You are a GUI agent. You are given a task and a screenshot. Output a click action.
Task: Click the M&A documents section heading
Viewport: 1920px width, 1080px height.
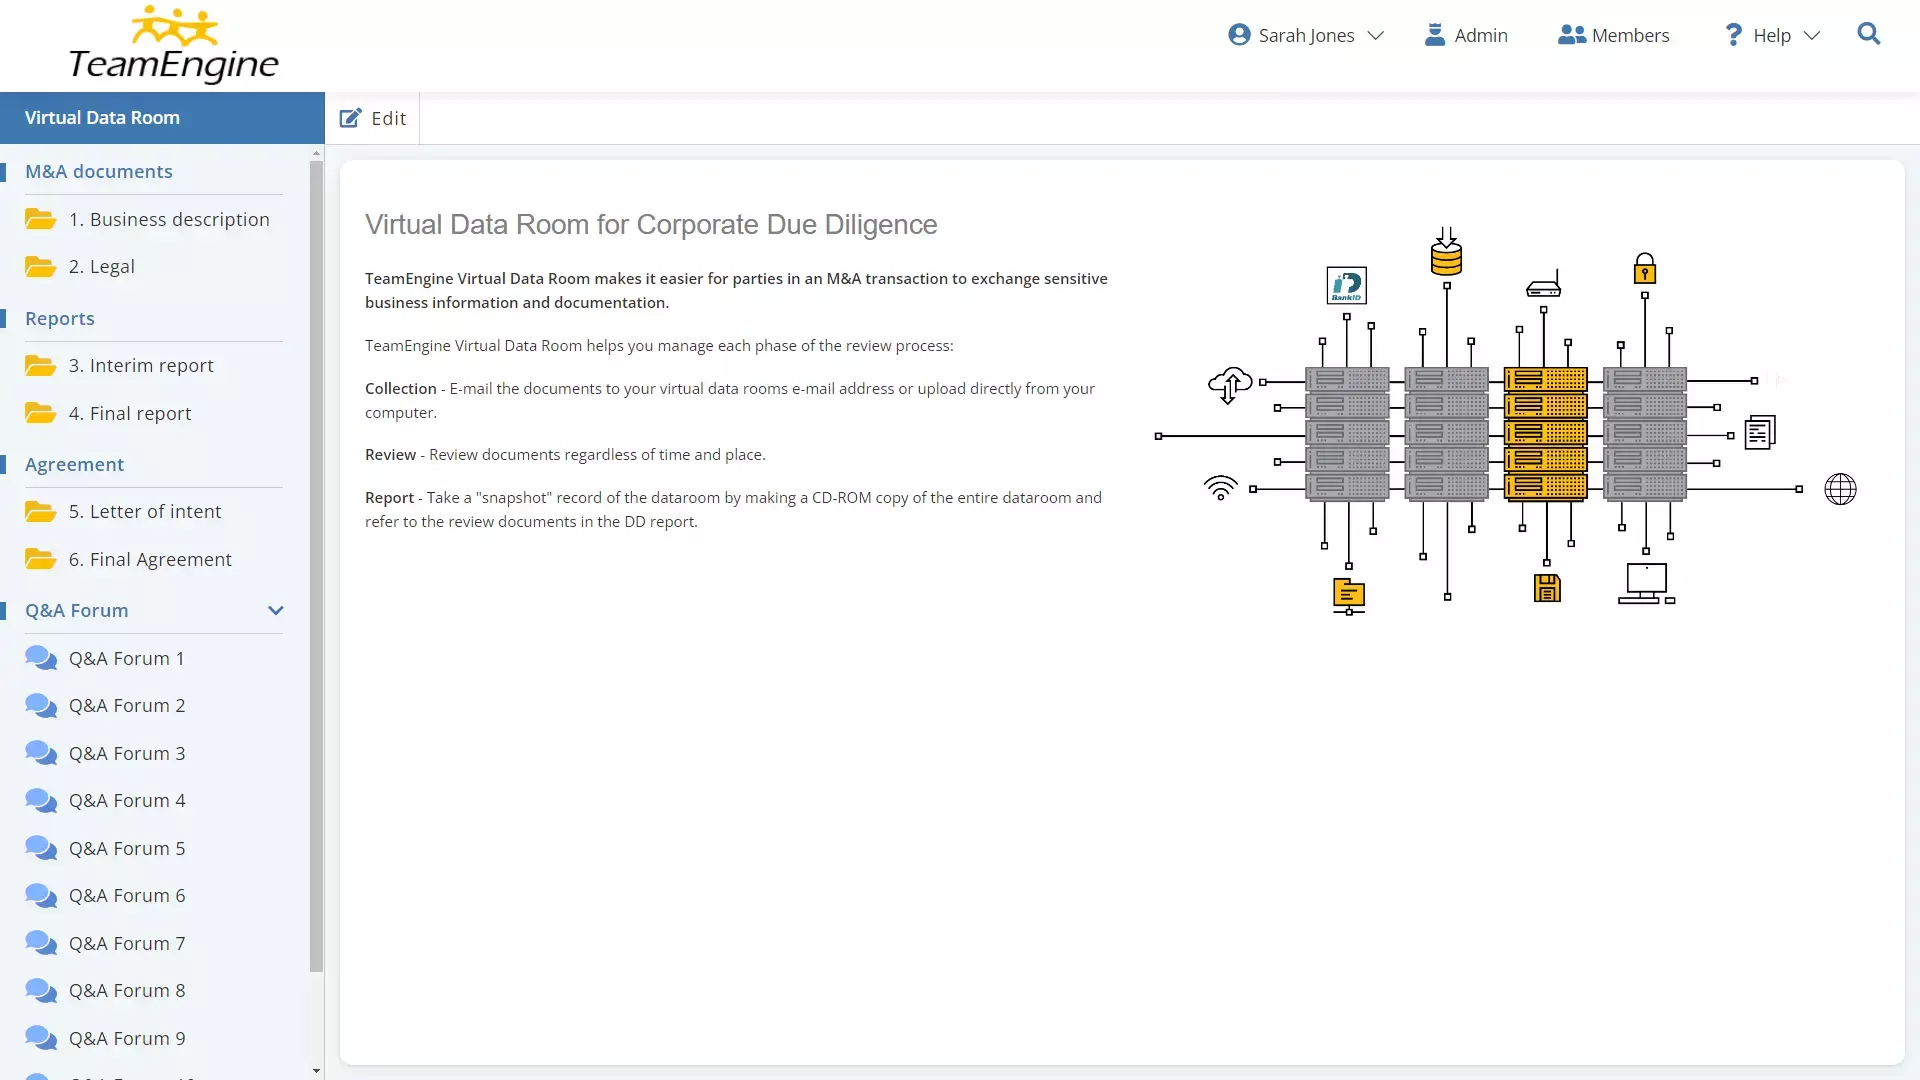pyautogui.click(x=98, y=171)
